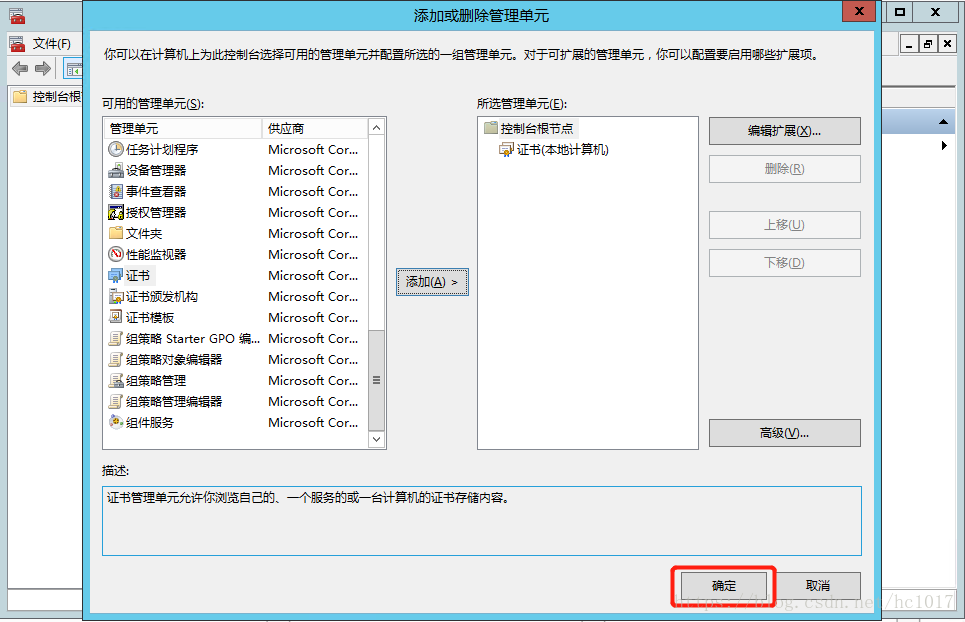Image resolution: width=965 pixels, height=622 pixels.
Task: Close the inner MMC child window
Action: (x=947, y=44)
